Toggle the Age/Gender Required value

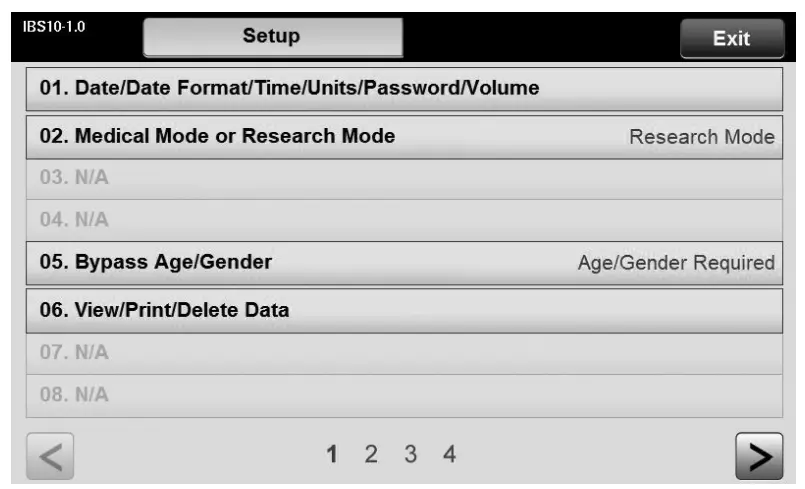pyautogui.click(x=676, y=264)
